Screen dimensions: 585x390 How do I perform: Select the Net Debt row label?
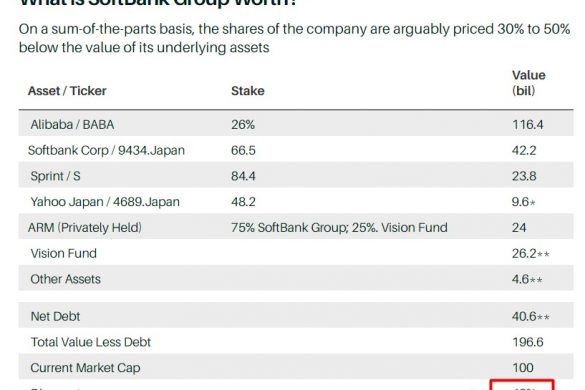[55, 316]
